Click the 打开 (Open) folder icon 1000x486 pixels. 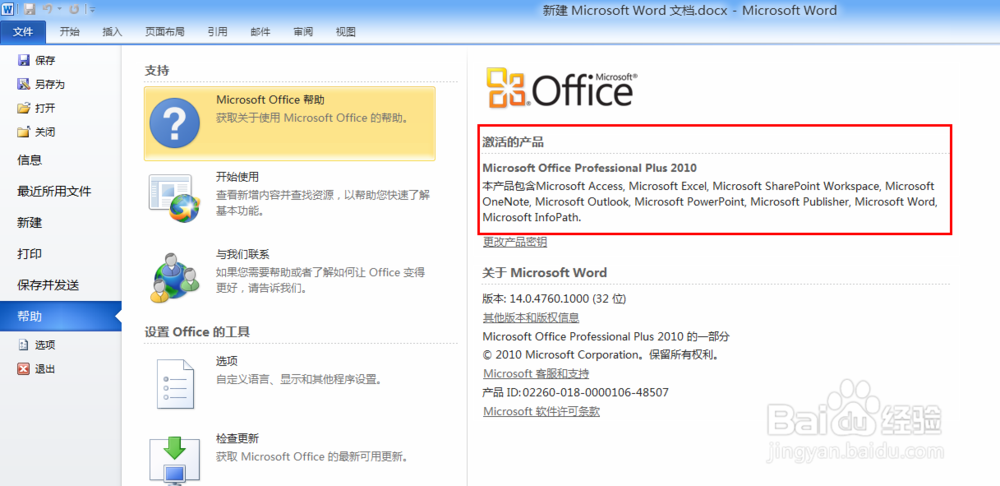click(24, 108)
